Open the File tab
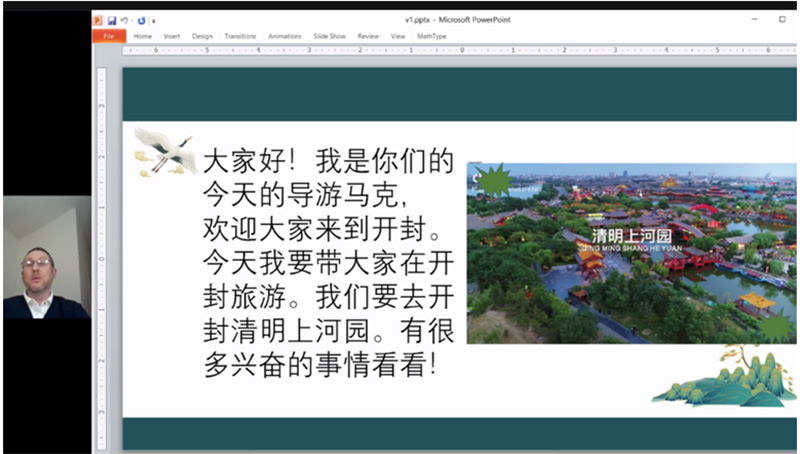This screenshot has height=454, width=800. [108, 36]
